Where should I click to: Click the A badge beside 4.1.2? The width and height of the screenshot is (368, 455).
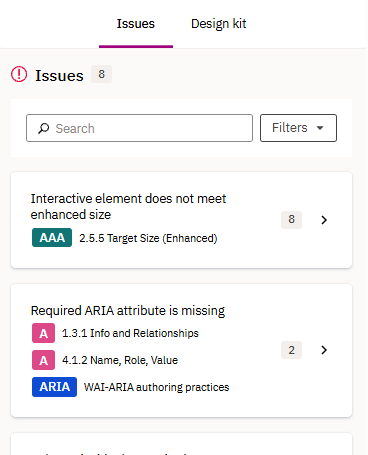(43, 360)
